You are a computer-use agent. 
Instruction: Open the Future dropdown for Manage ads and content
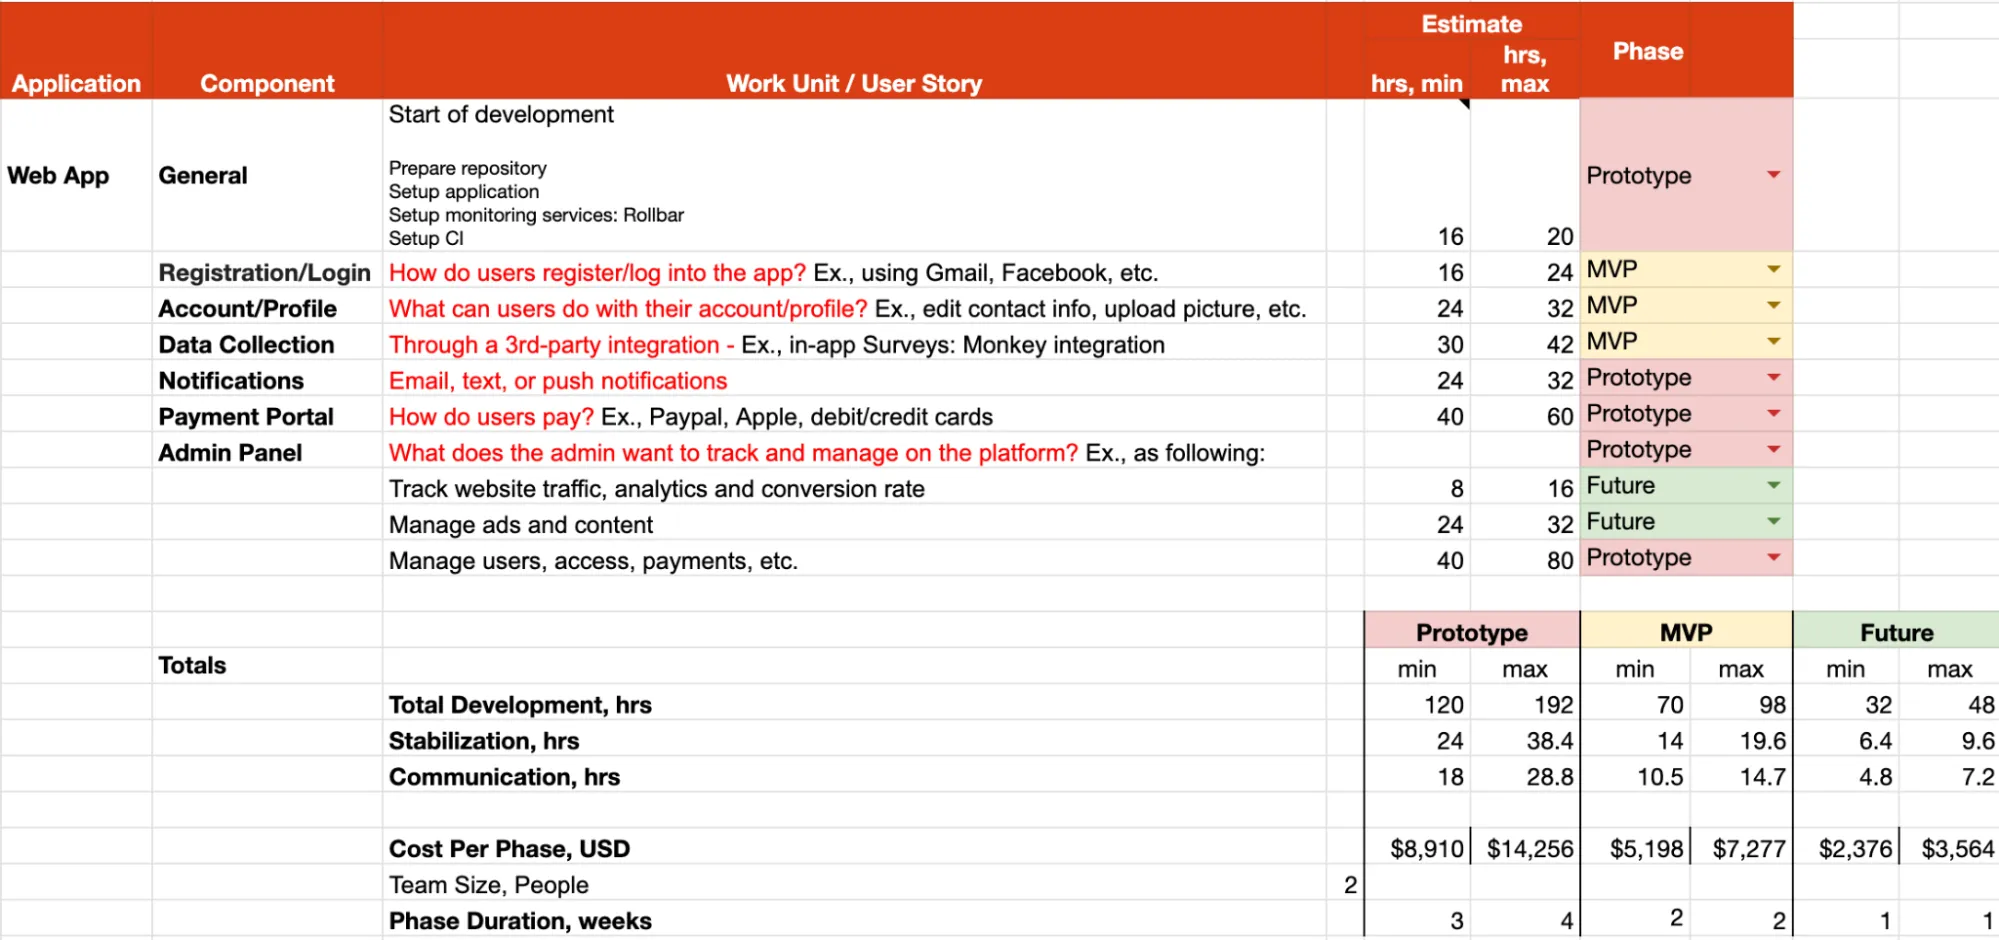[x=1776, y=522]
